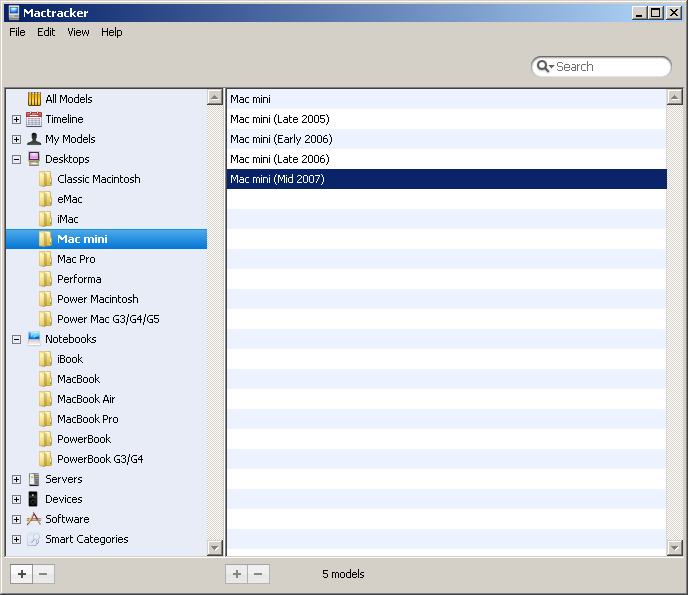695x595 pixels.
Task: Click the model list scroll down arrow
Action: [x=674, y=548]
